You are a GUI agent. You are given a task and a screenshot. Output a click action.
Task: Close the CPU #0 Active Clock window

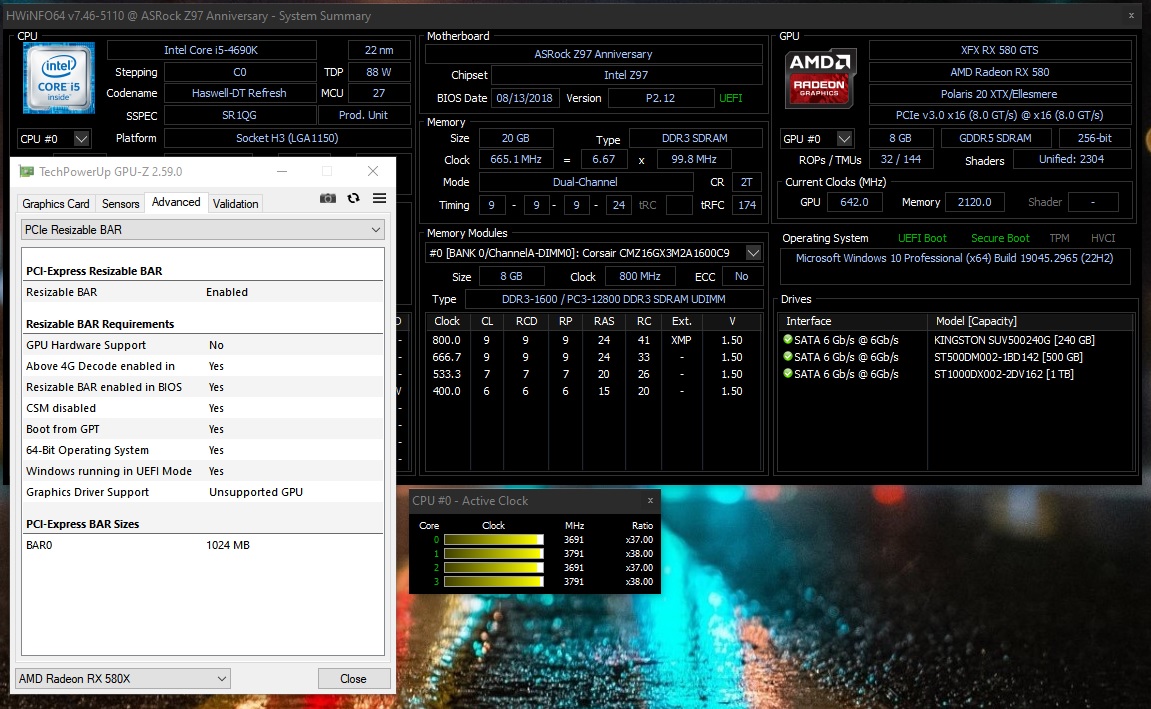650,501
